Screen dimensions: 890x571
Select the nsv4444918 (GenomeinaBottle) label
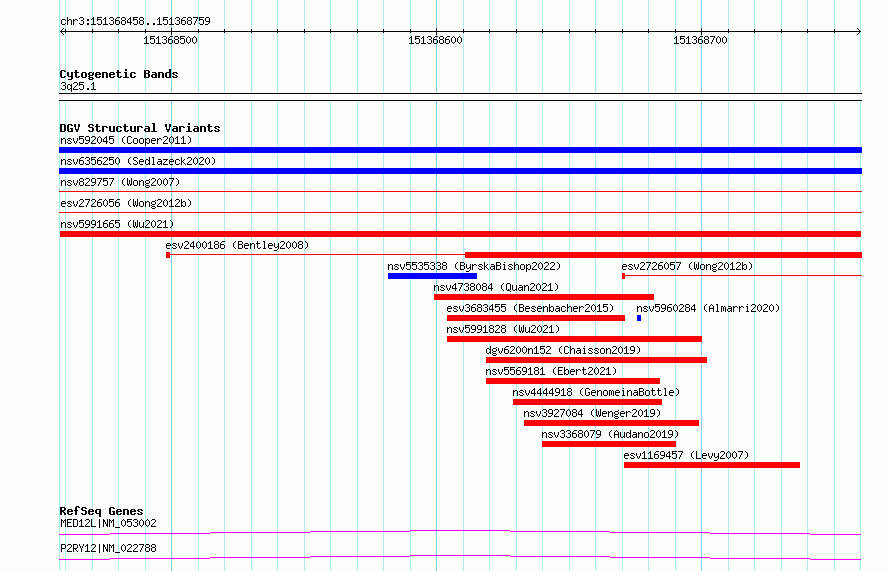tap(596, 392)
